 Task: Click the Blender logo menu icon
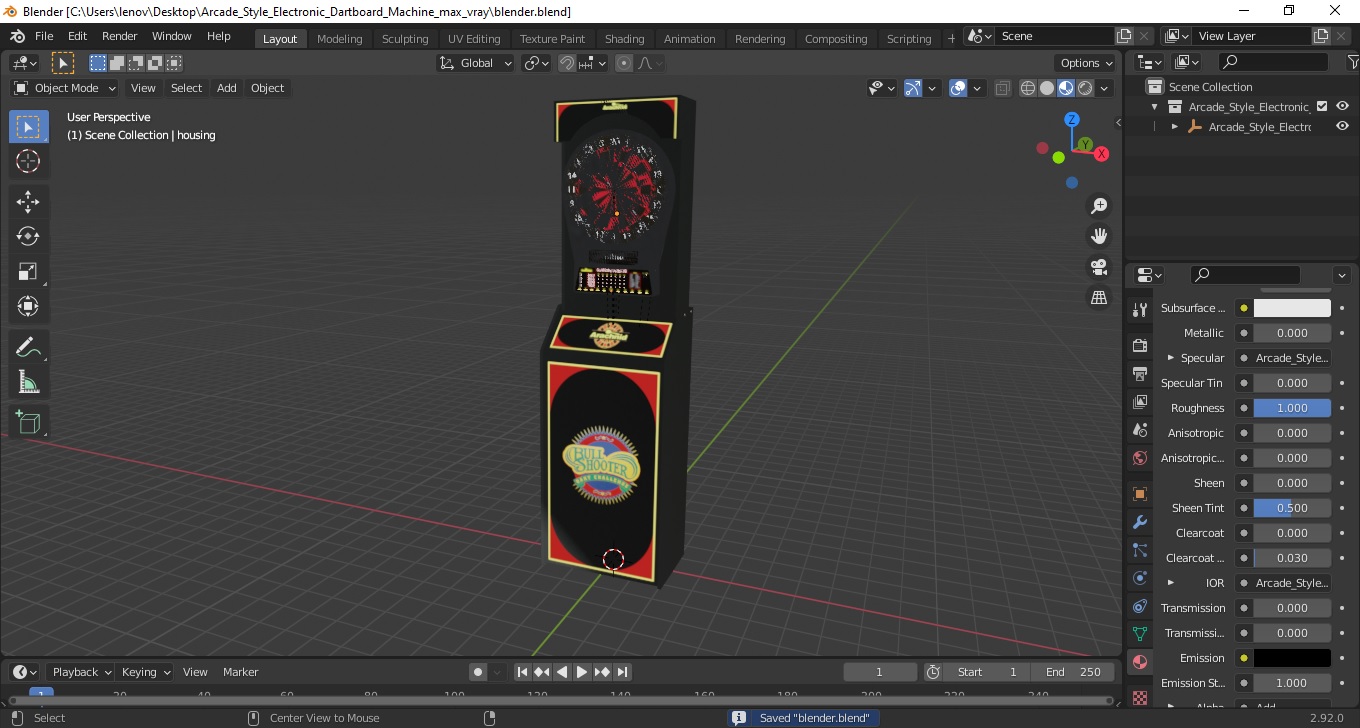pyautogui.click(x=17, y=36)
